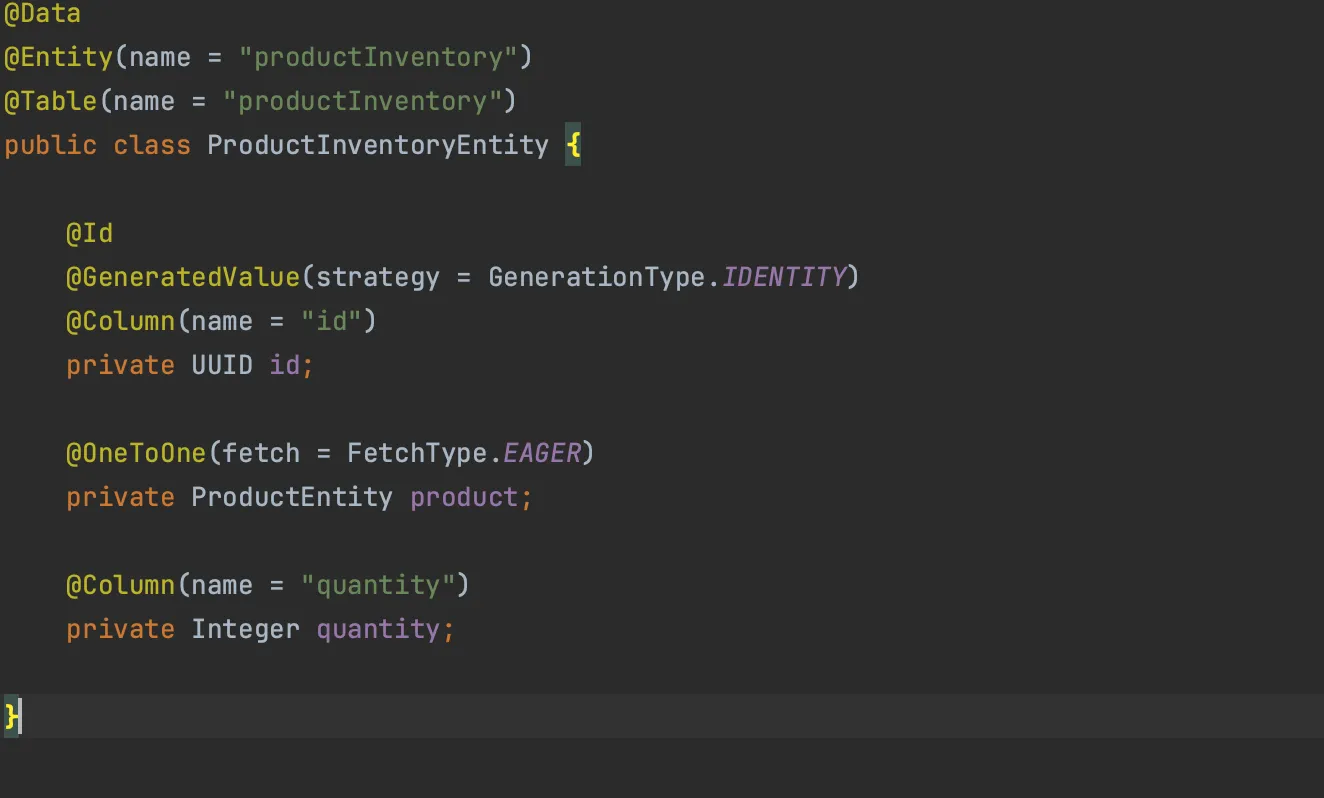Screen dimensions: 1324x798
Task: Select FetchType.EAGER value
Action: click(463, 452)
